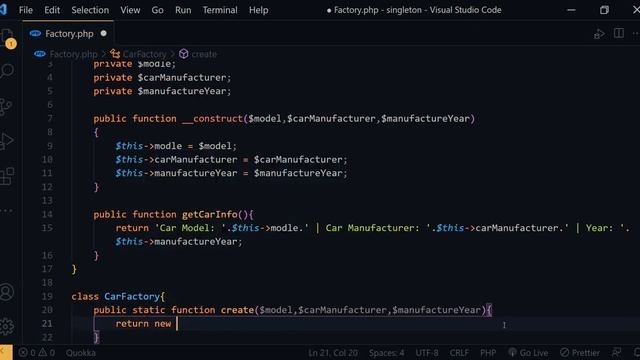The width and height of the screenshot is (640, 360).
Task: Click the VS Code logo in title bar
Action: click(x=3, y=10)
